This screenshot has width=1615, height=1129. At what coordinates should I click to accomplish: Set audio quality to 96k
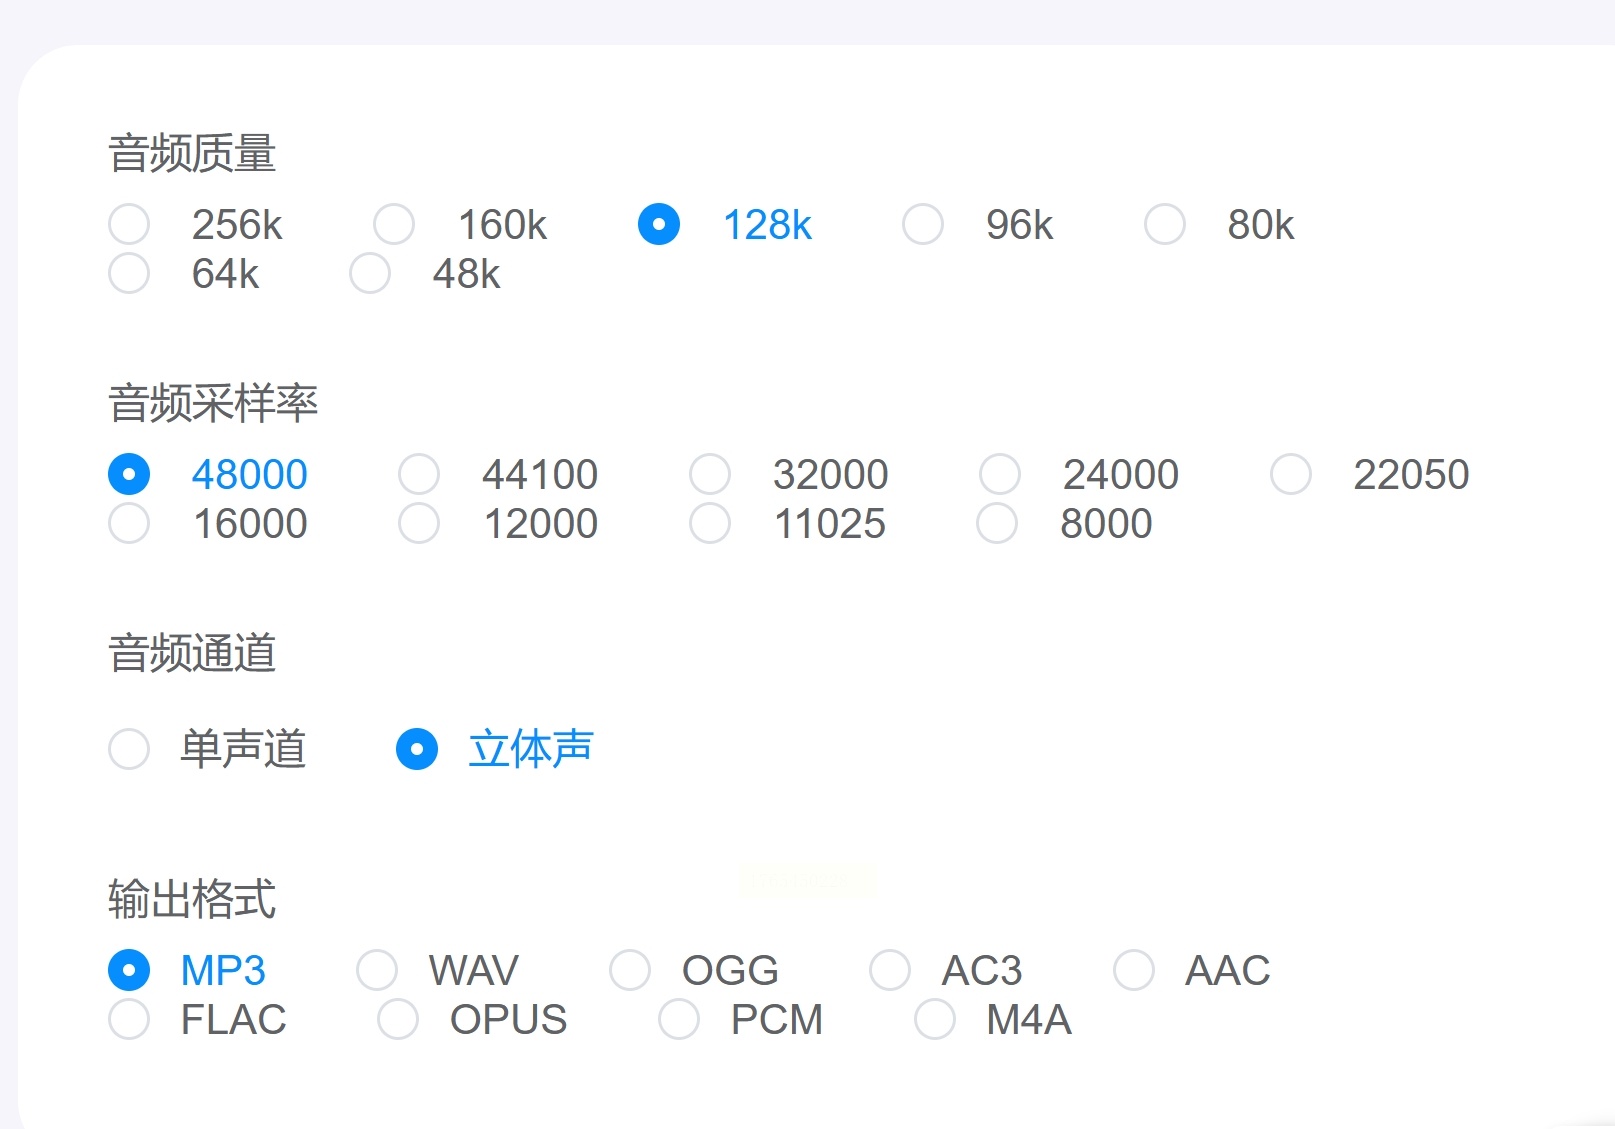(922, 225)
